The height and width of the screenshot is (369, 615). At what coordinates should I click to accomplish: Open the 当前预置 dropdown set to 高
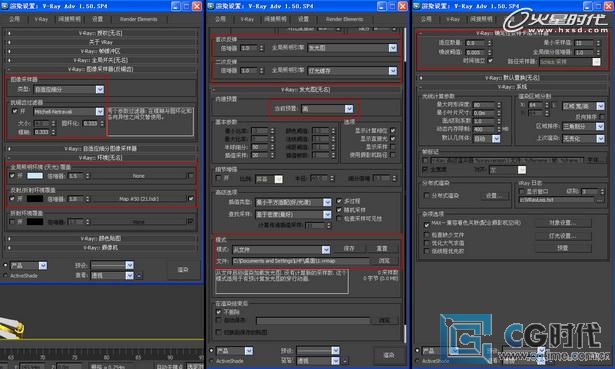click(327, 109)
